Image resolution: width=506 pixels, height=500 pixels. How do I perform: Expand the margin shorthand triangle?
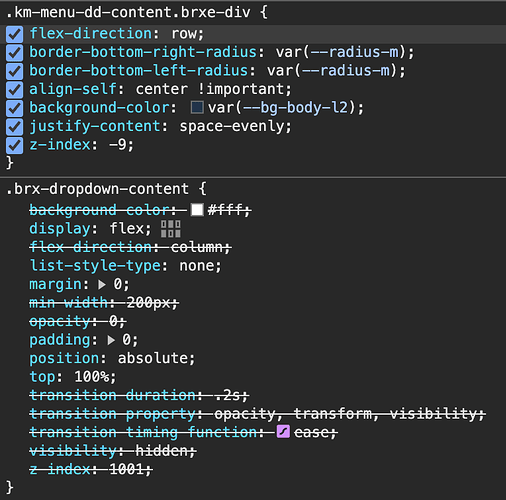tap(102, 285)
